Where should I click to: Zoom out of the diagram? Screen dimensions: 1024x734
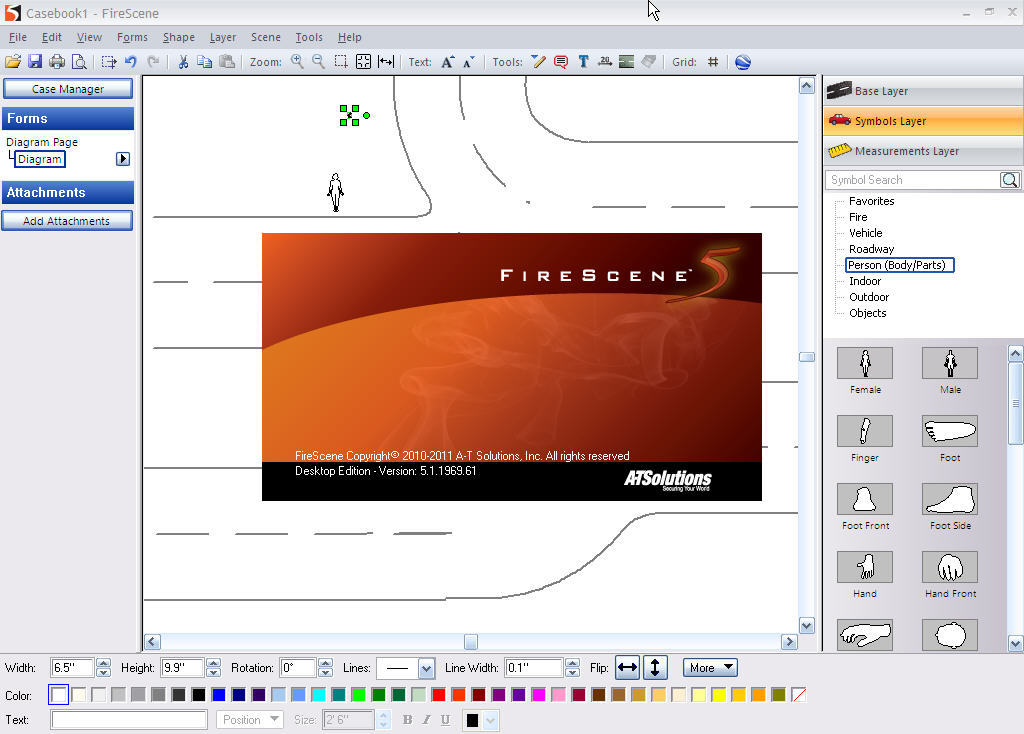[x=319, y=62]
